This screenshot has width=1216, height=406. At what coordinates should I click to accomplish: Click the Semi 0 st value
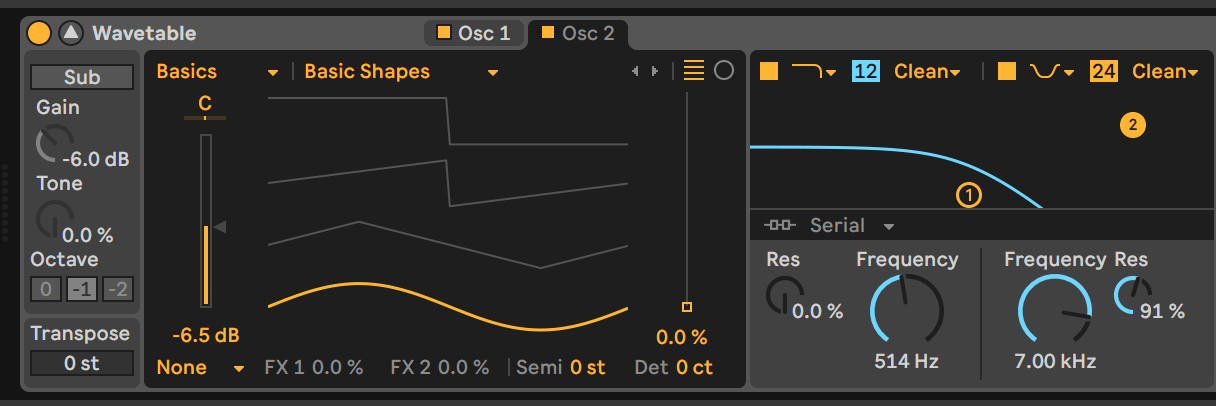588,367
